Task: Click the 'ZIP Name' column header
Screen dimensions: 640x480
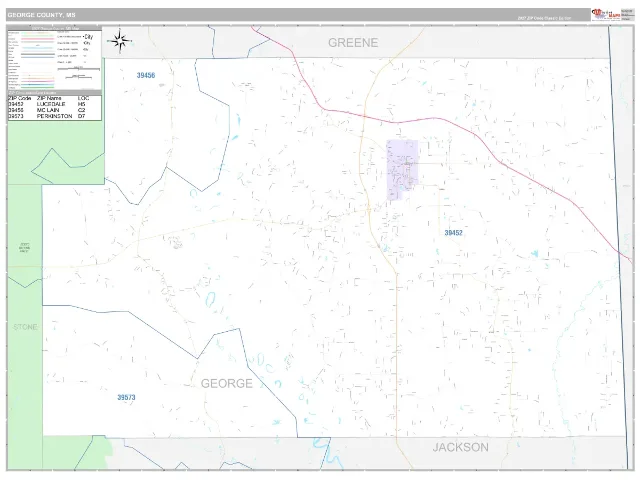Action: (49, 98)
